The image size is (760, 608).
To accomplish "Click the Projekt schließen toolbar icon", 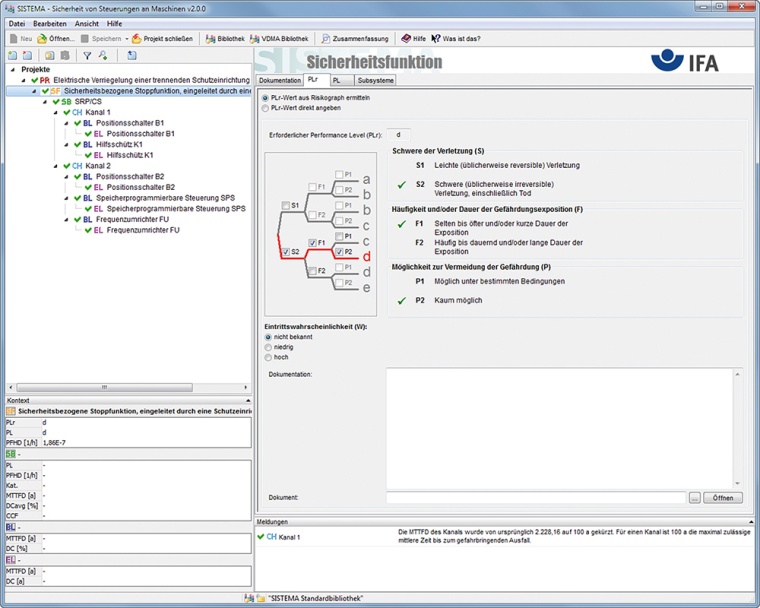I will pos(136,38).
